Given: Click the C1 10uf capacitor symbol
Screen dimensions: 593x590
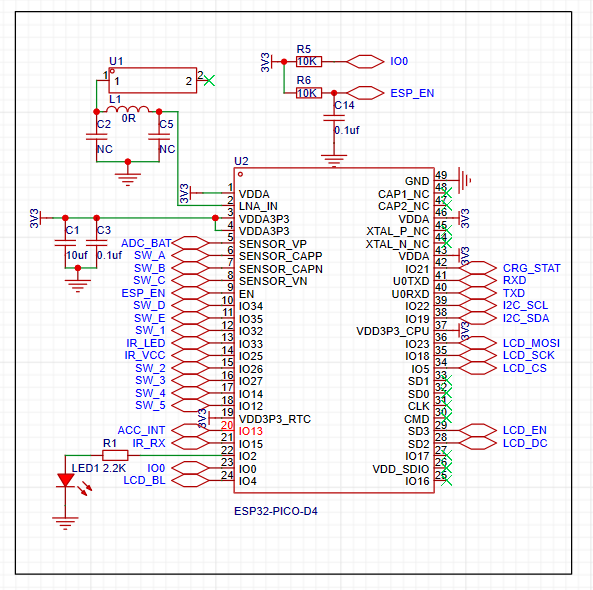Looking at the screenshot, I should (65, 243).
